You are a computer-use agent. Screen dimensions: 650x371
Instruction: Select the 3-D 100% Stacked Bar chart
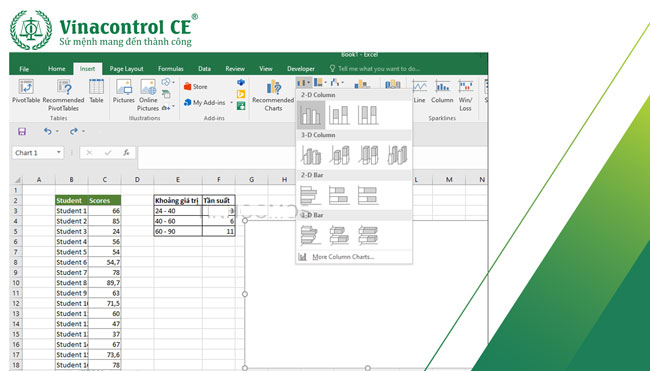coord(368,235)
